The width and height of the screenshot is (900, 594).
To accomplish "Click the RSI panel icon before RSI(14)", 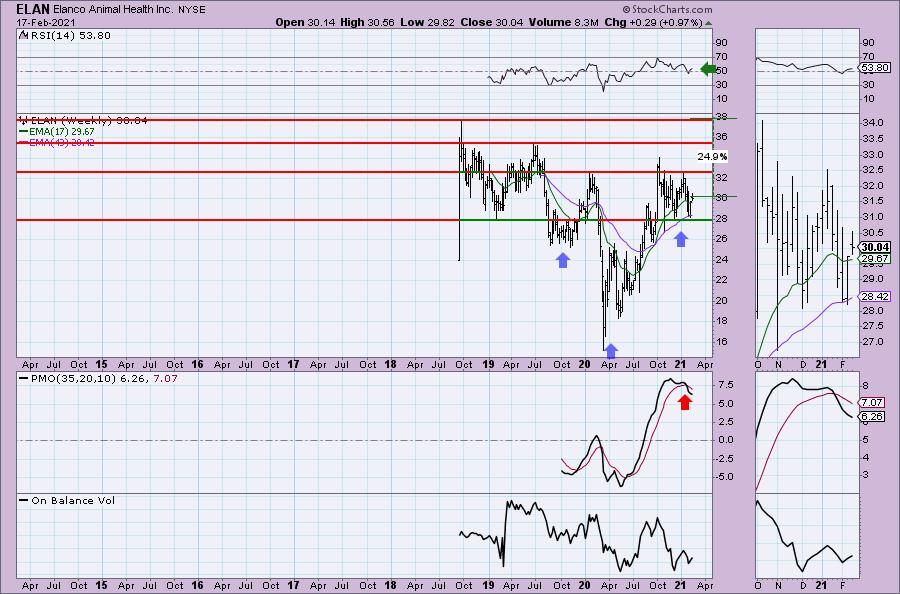I will pyautogui.click(x=23, y=36).
